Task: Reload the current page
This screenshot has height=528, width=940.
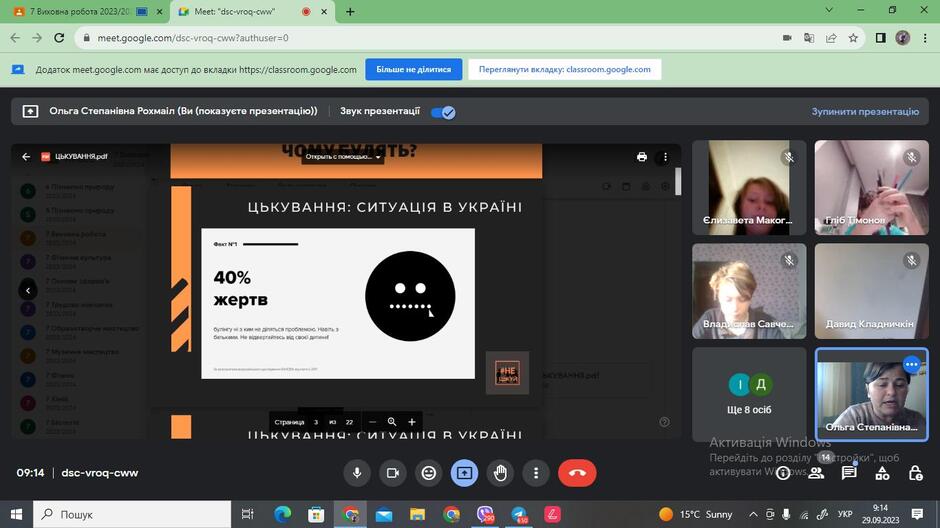Action: tap(59, 38)
